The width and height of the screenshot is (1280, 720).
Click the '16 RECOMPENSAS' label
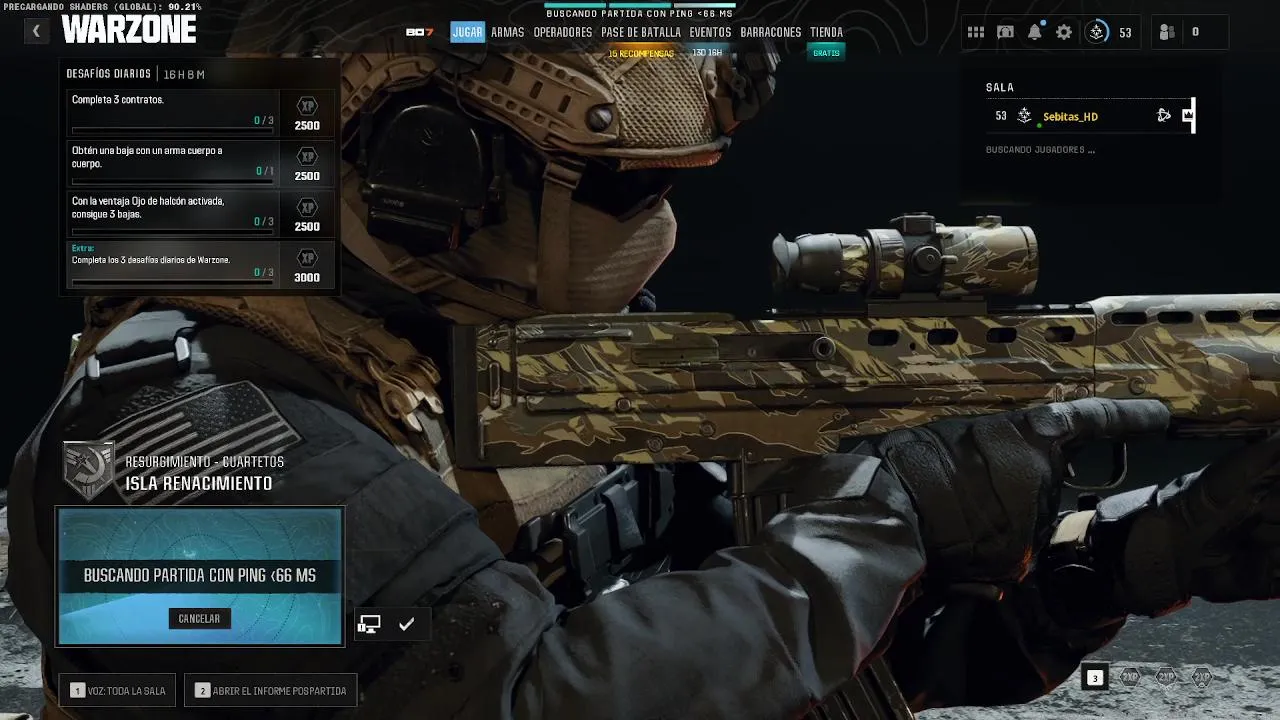641,53
